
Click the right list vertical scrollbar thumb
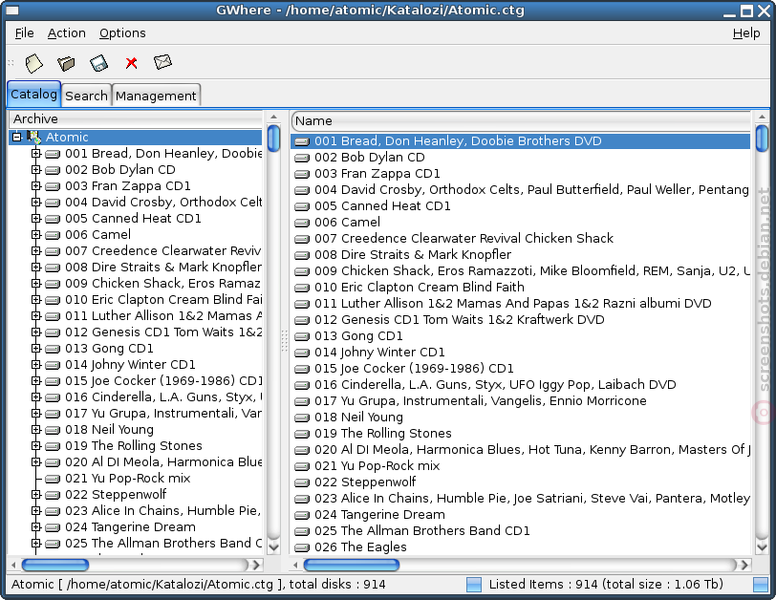(x=762, y=138)
